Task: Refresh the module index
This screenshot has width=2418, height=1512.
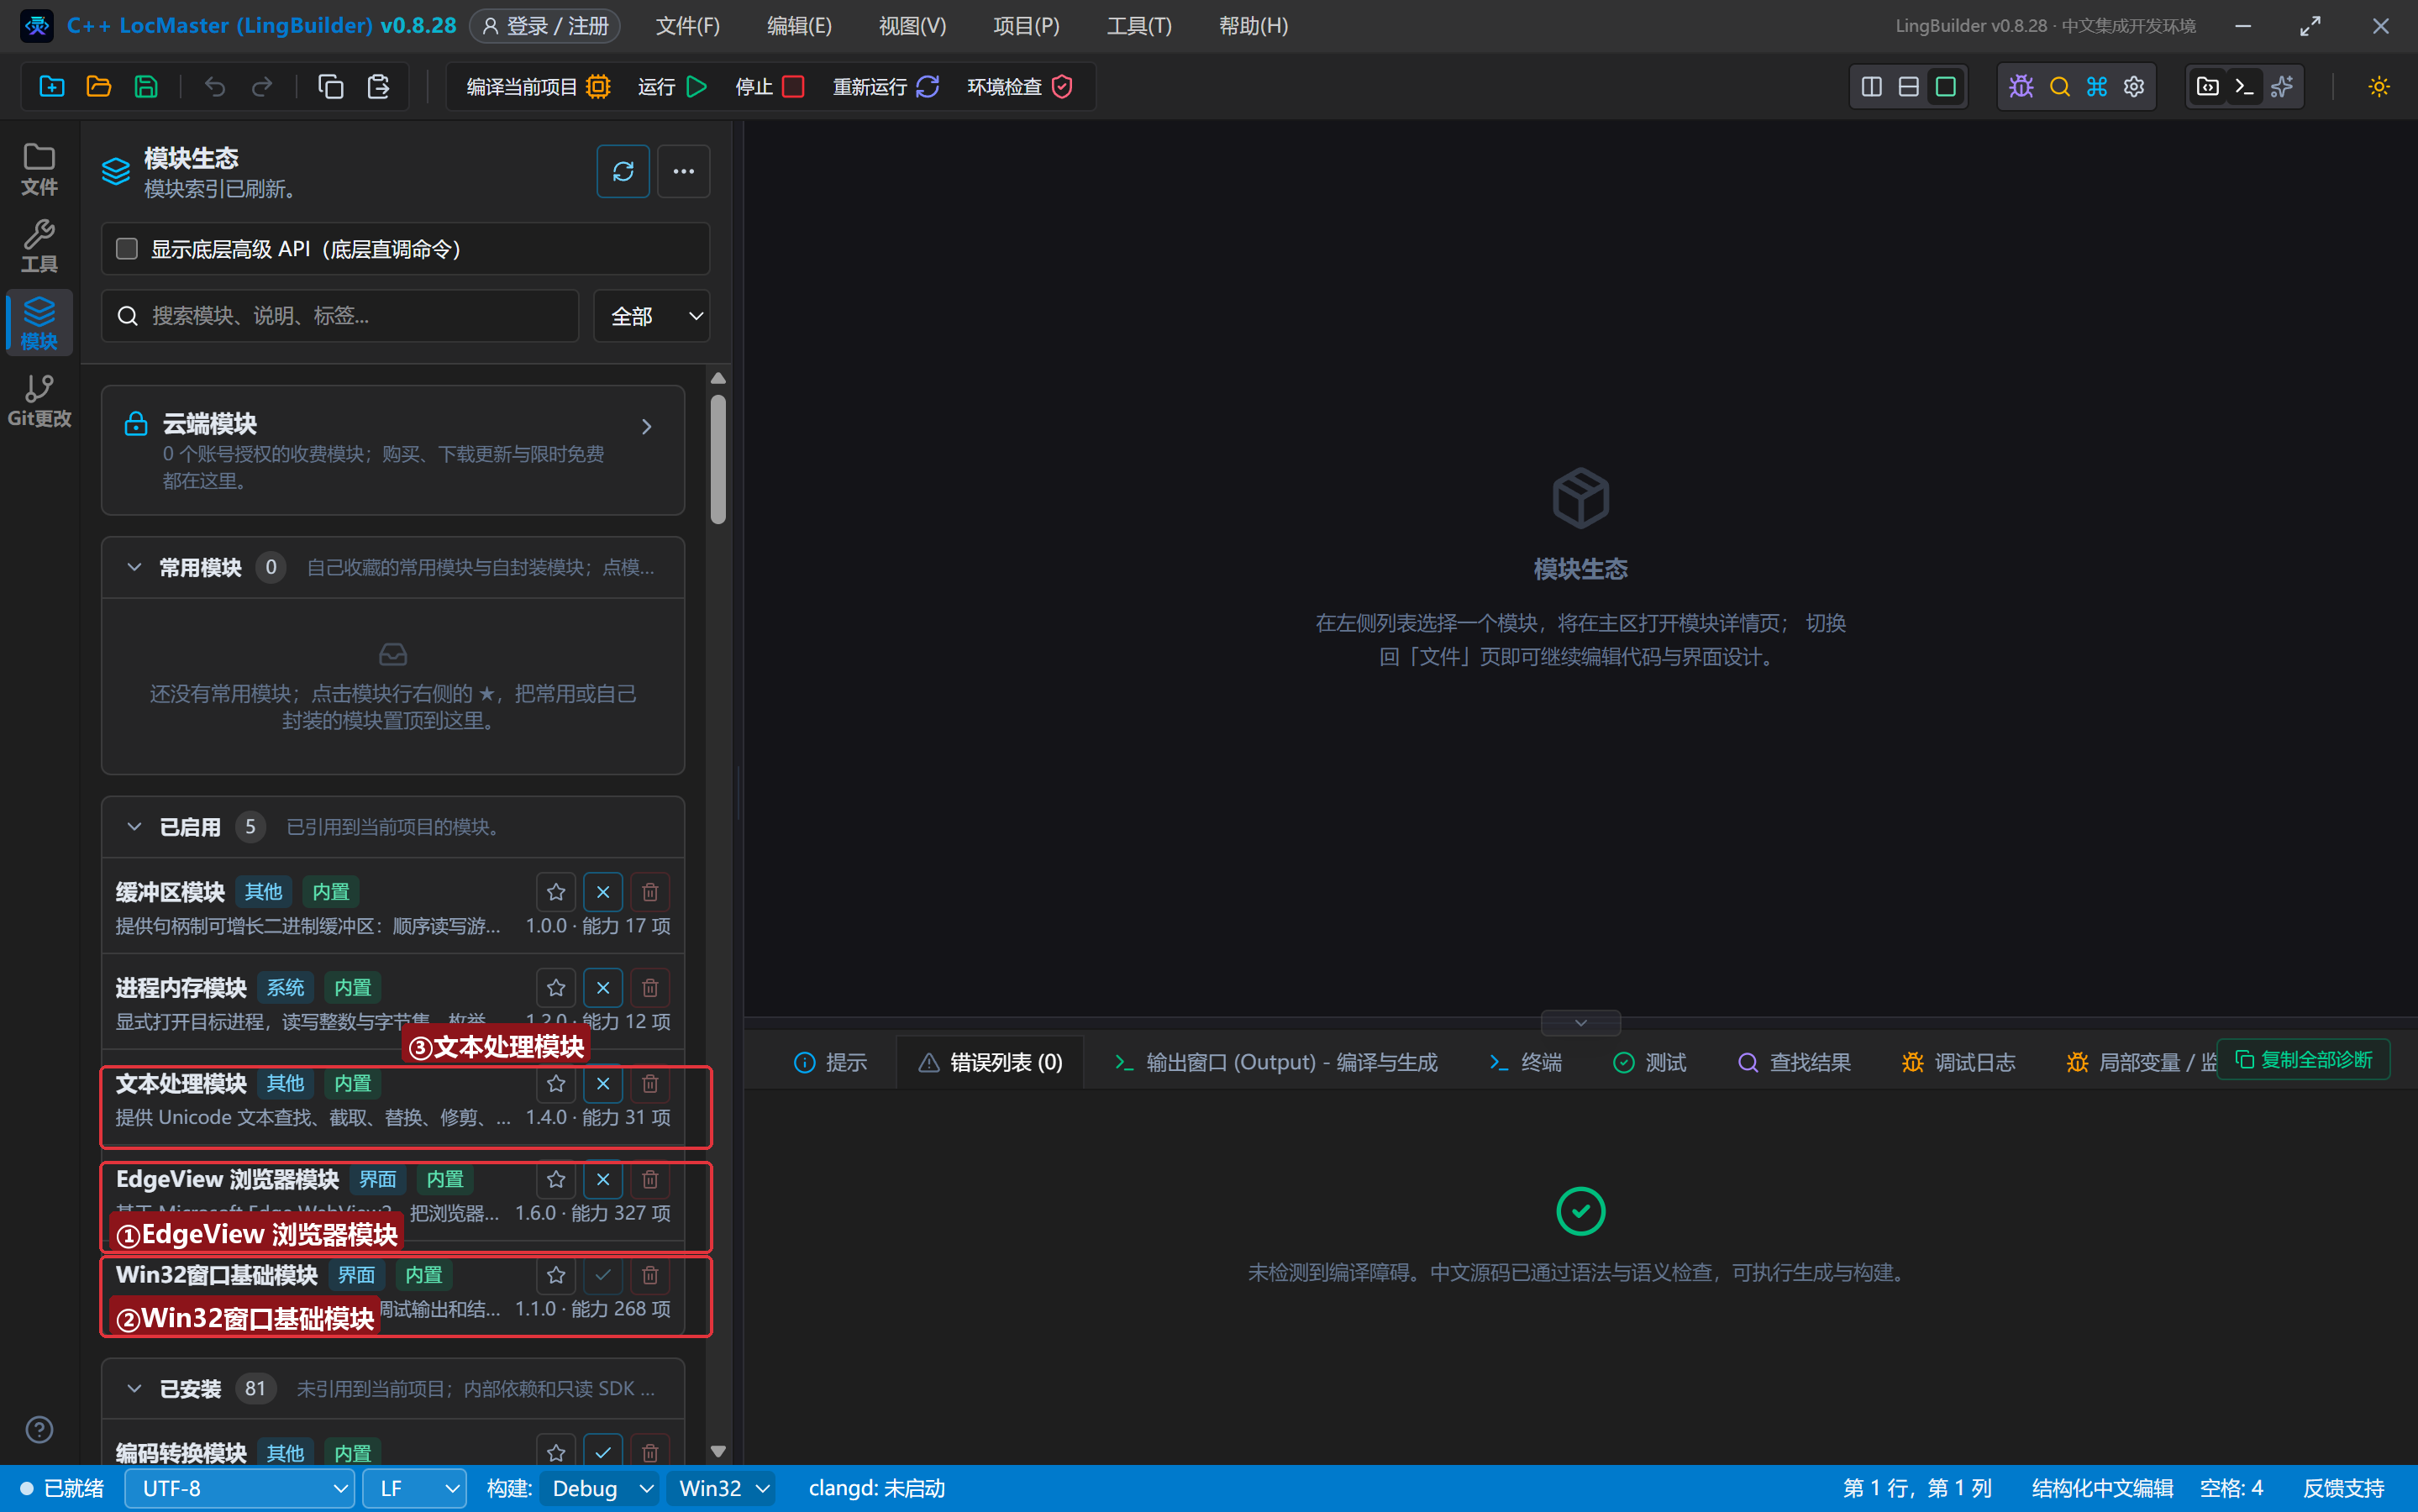Action: coord(623,171)
